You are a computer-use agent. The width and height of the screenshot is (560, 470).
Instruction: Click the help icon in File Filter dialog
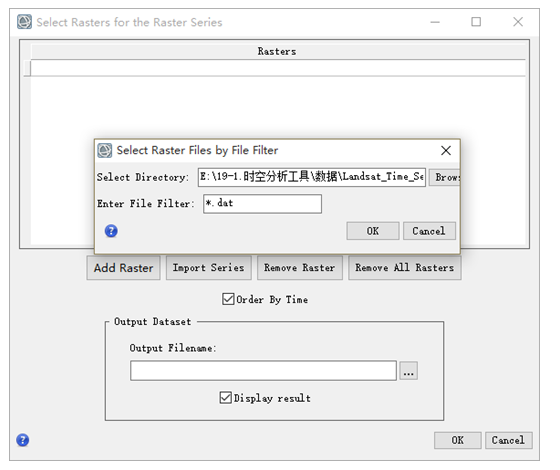(x=111, y=231)
